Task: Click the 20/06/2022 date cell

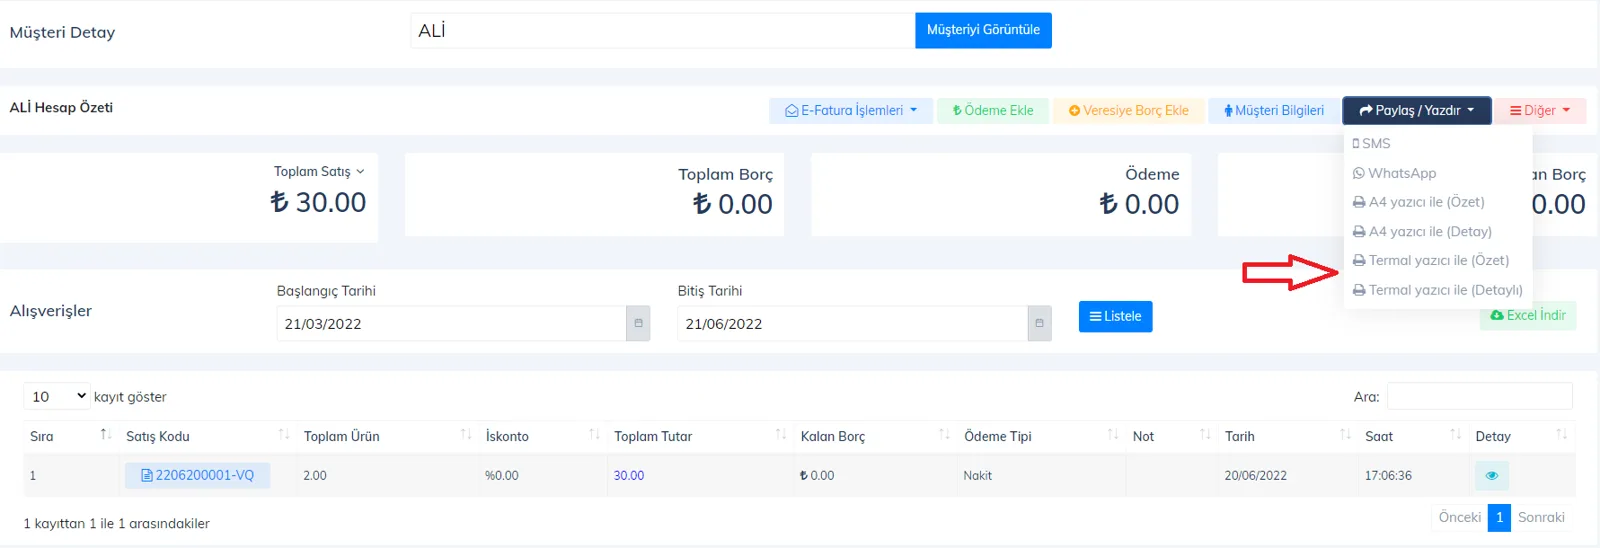Action: [x=1288, y=476]
